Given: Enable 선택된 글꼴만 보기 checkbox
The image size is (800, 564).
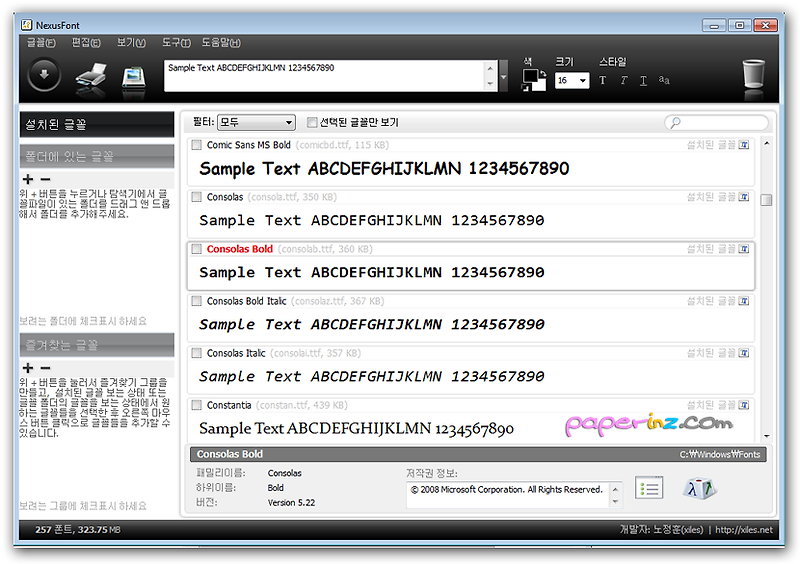Looking at the screenshot, I should (x=312, y=122).
